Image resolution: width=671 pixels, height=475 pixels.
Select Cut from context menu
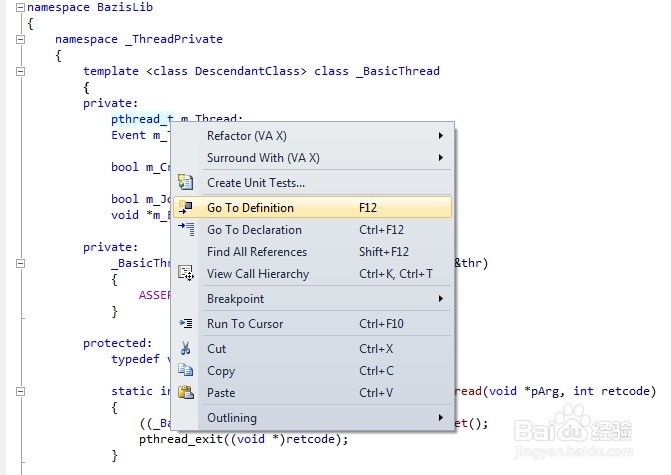[312, 349]
